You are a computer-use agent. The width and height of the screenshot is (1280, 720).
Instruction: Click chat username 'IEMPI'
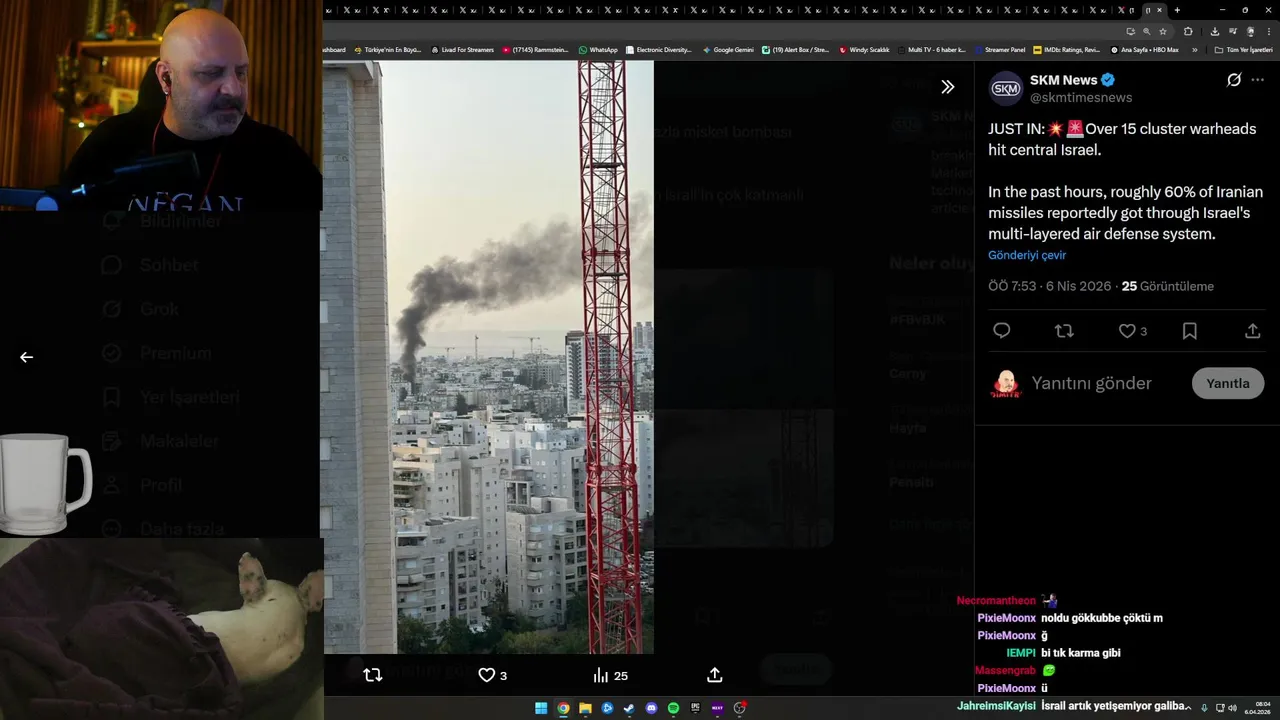coord(1021,653)
